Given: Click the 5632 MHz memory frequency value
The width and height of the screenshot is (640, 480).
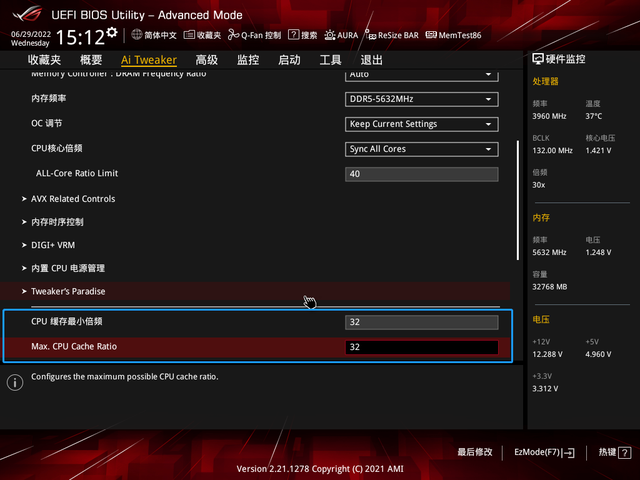Looking at the screenshot, I should pos(549,253).
